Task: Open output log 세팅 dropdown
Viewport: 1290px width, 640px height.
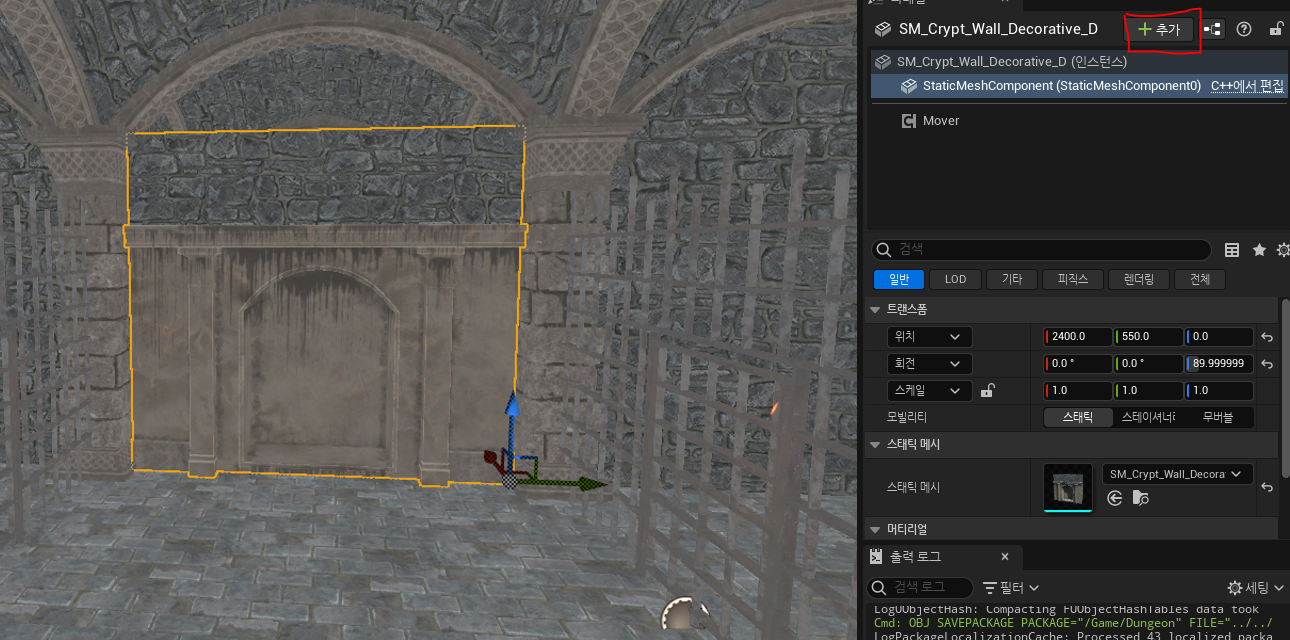Action: coord(1257,587)
